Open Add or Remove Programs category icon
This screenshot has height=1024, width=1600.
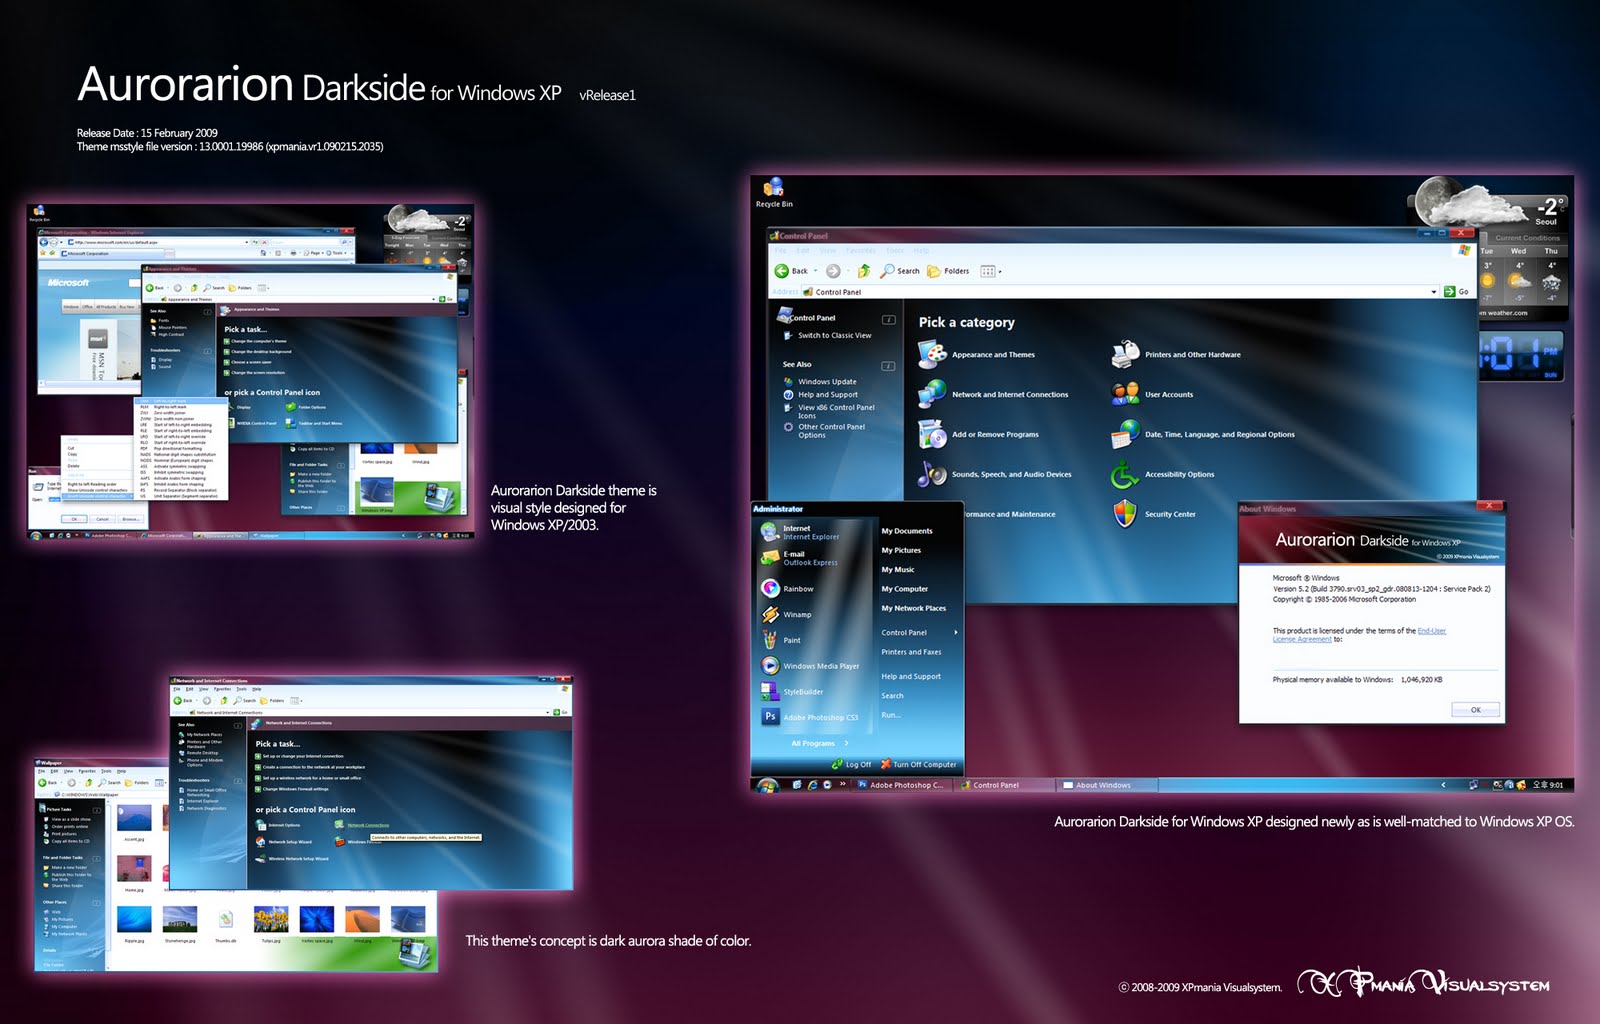tap(933, 434)
